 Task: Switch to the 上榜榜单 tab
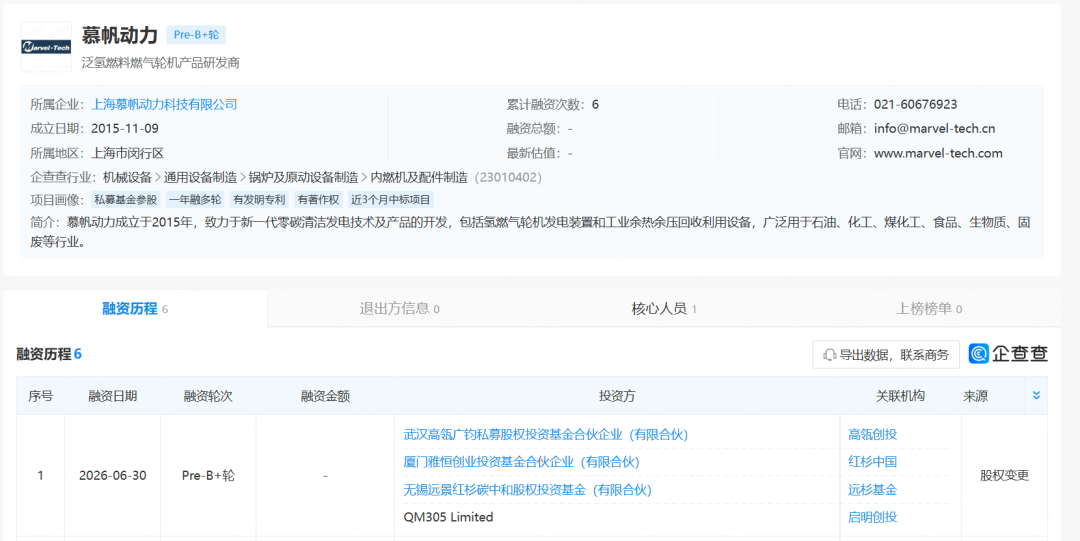tap(928, 309)
